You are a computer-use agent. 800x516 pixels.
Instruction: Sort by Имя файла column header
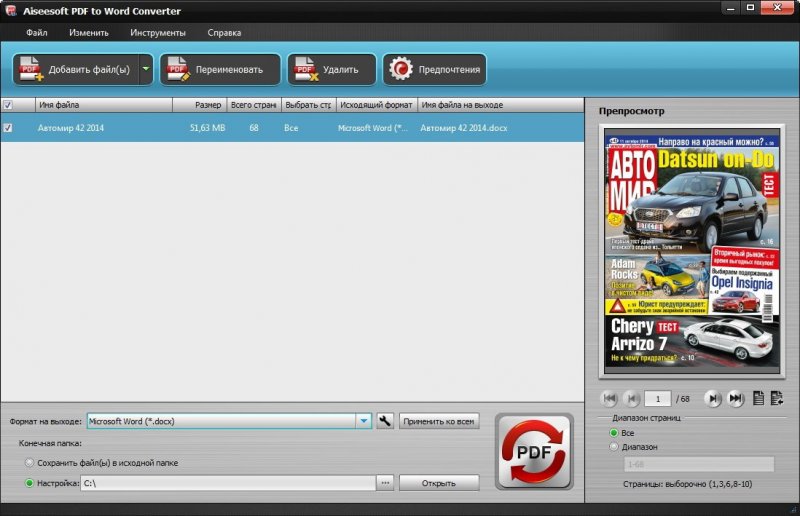(x=104, y=105)
